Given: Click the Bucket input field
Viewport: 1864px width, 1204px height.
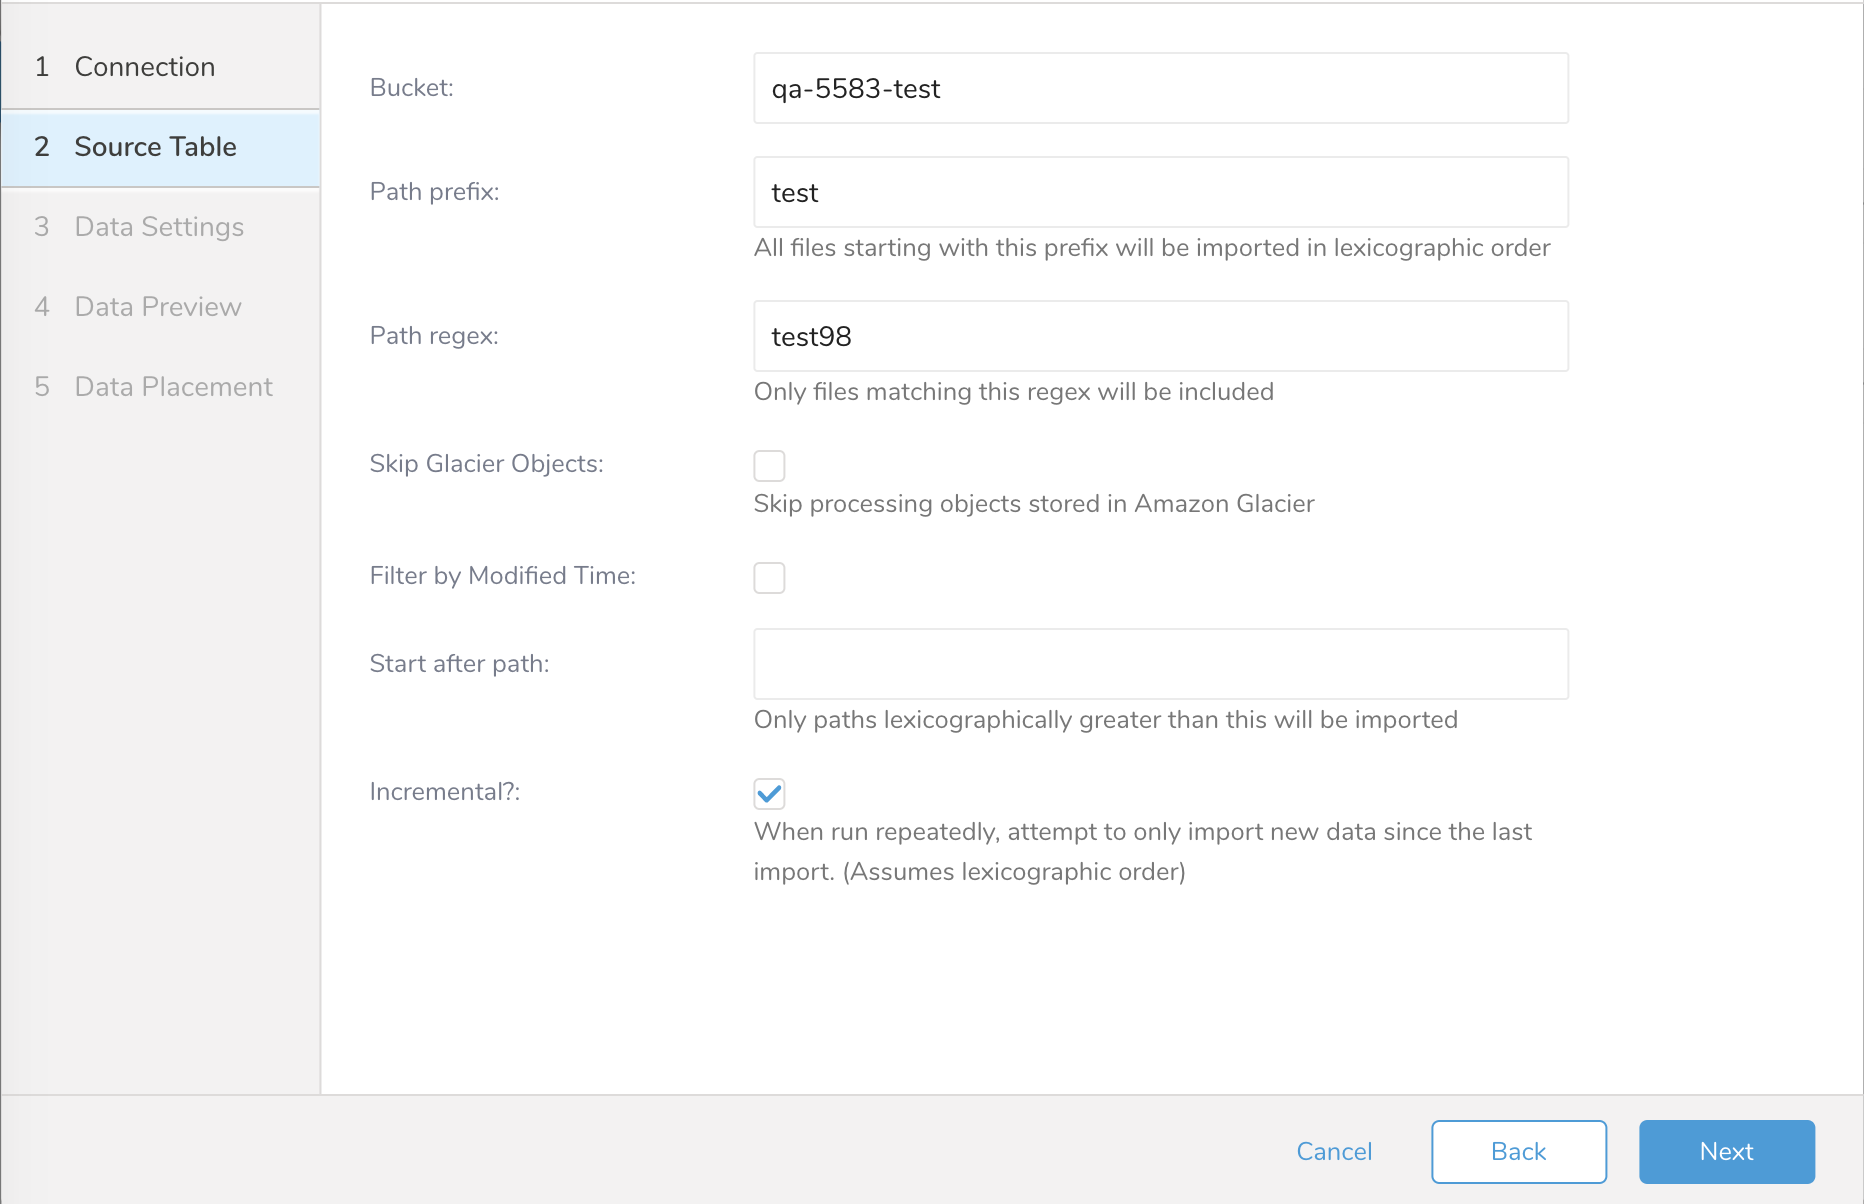Looking at the screenshot, I should pyautogui.click(x=1160, y=89).
